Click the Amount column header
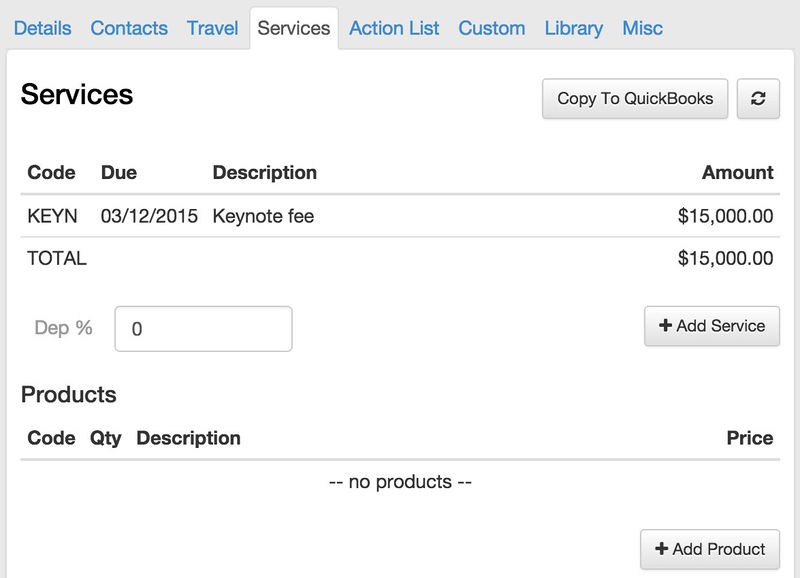The height and width of the screenshot is (578, 800). click(x=738, y=172)
